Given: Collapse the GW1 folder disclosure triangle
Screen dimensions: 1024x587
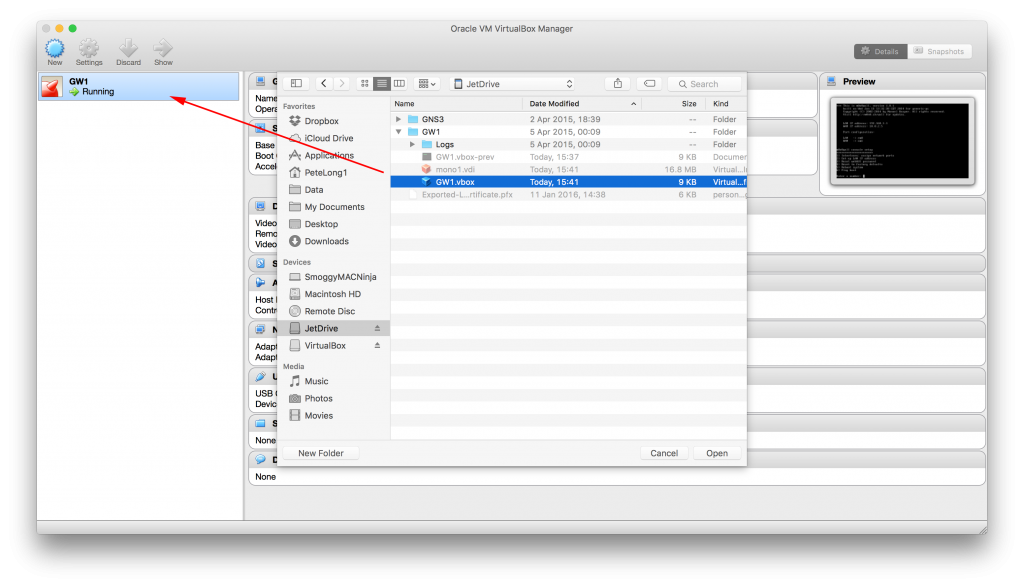Looking at the screenshot, I should pyautogui.click(x=399, y=129).
